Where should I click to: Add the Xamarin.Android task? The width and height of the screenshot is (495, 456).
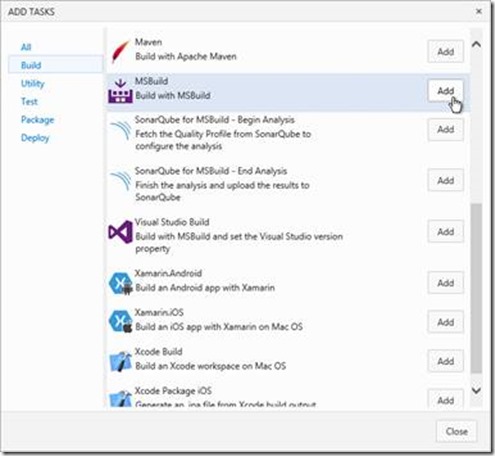point(446,283)
